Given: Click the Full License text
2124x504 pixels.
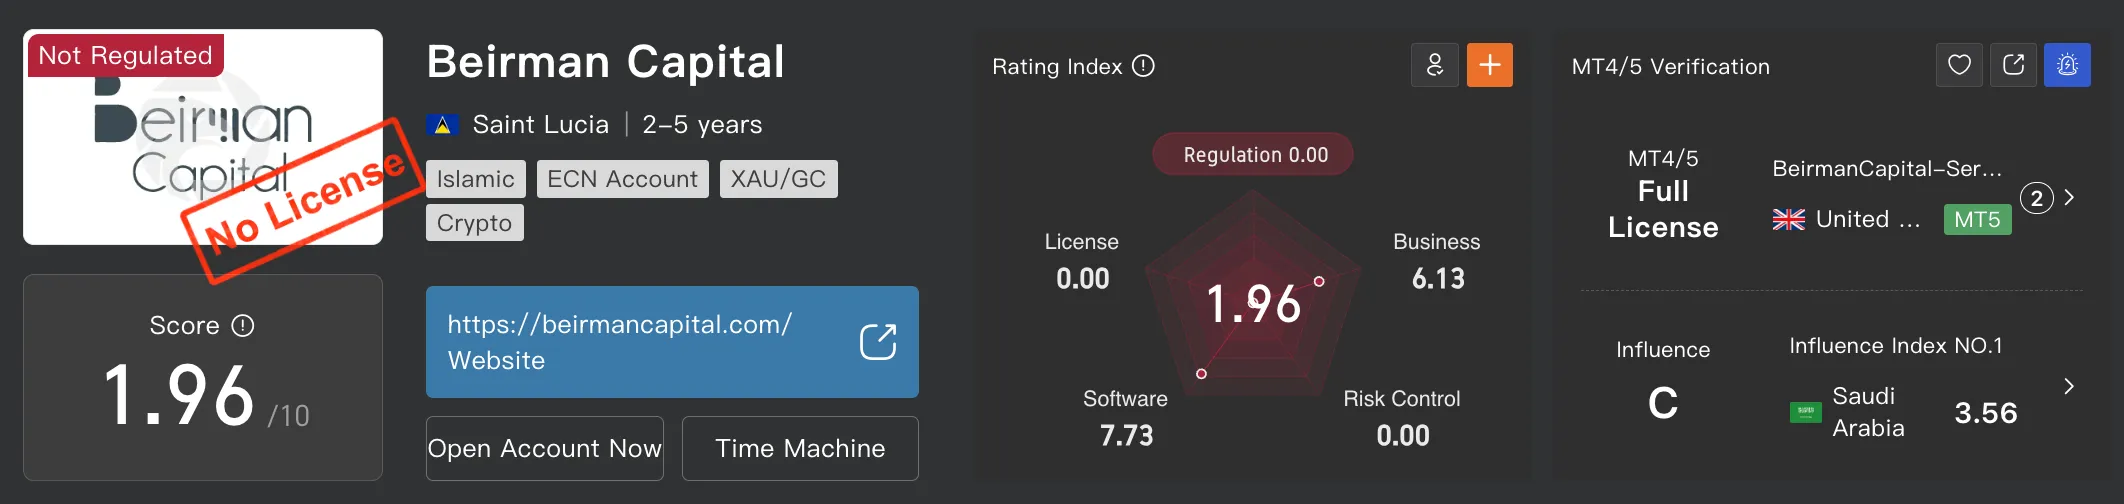Looking at the screenshot, I should [1663, 209].
